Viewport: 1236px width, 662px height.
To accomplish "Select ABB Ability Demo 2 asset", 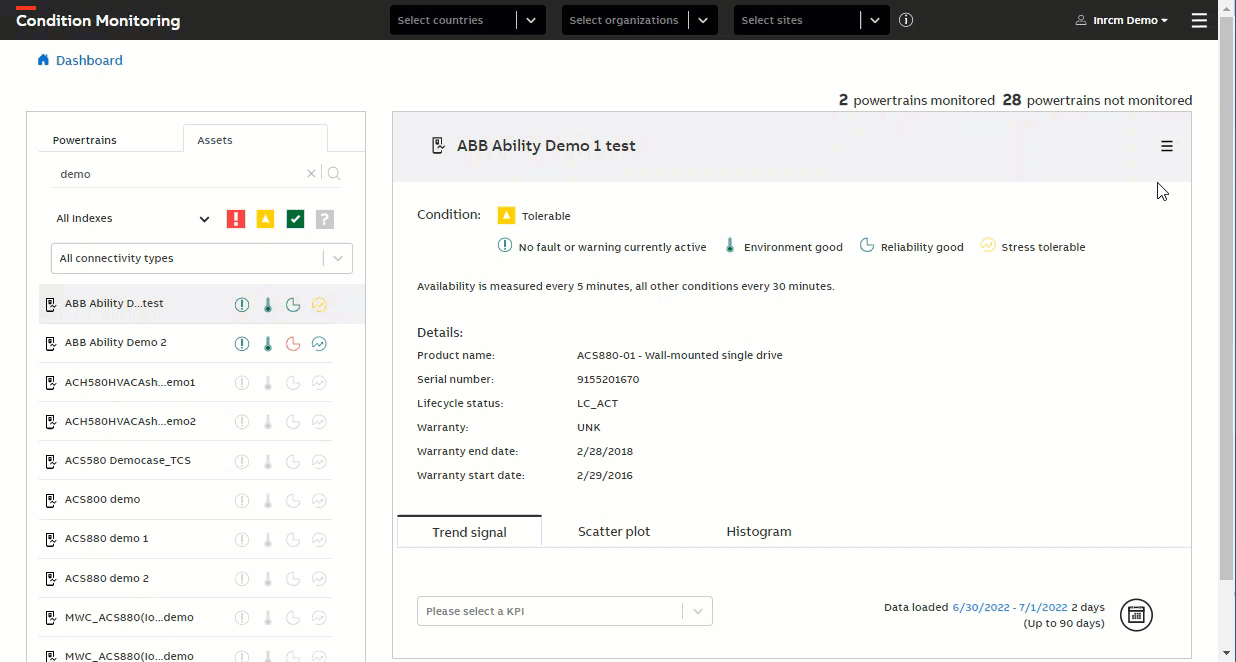I will click(116, 343).
